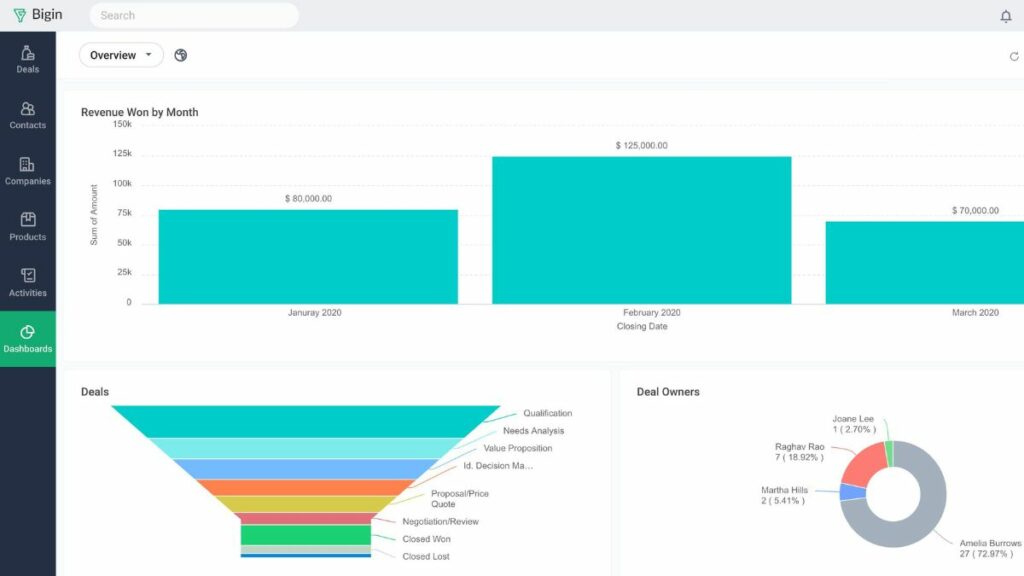This screenshot has width=1024, height=576.
Task: Open the Activities module
Action: click(x=27, y=280)
